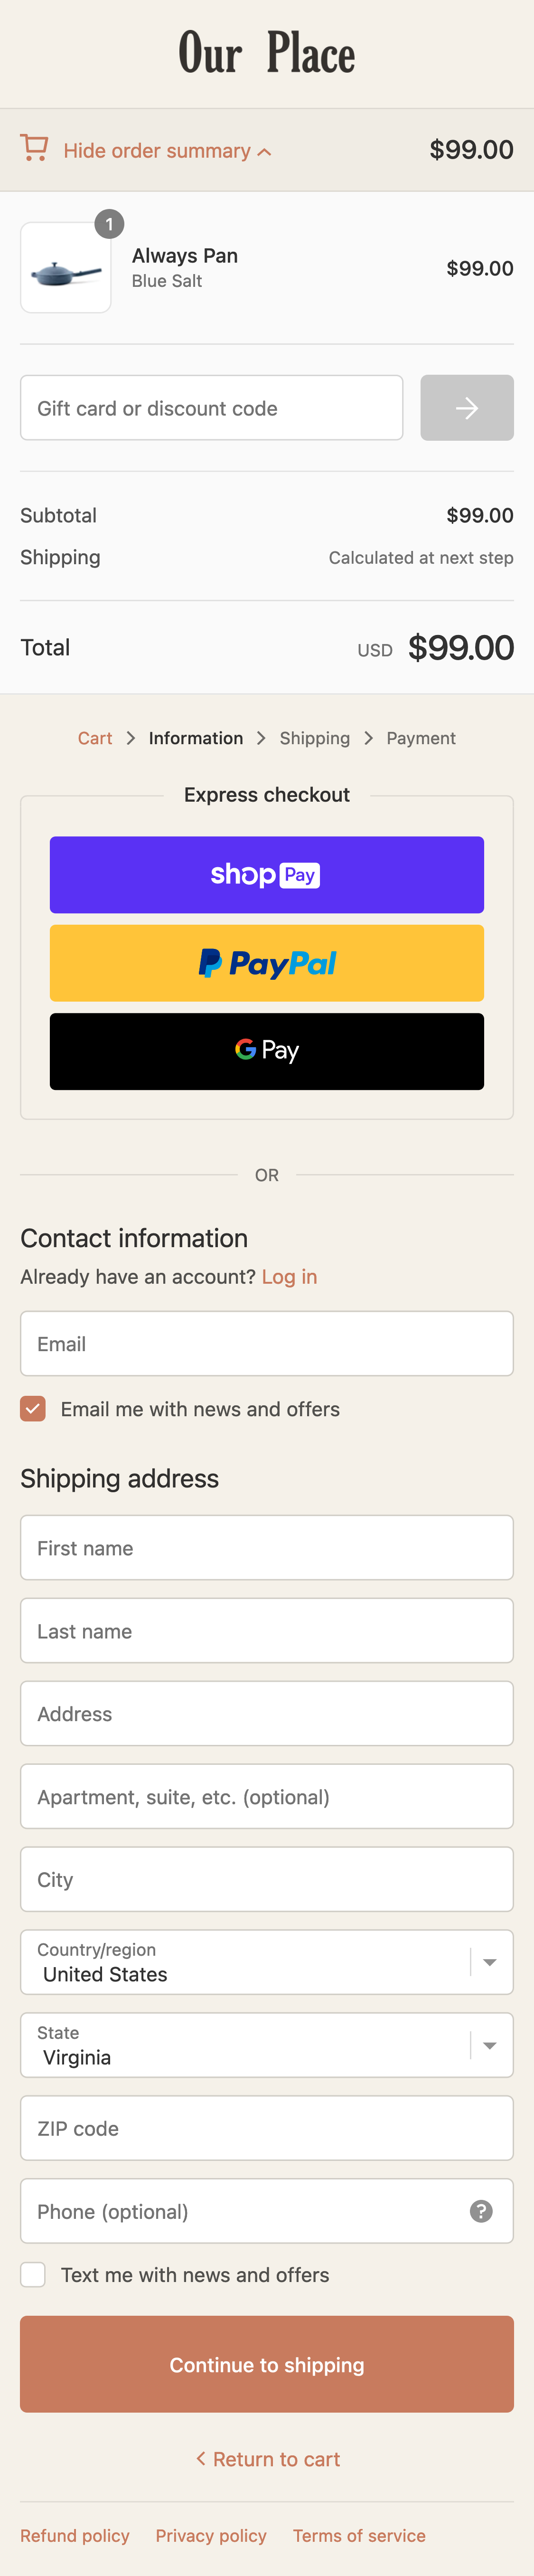The width and height of the screenshot is (534, 2576).
Task: Click the Our Place logo
Action: [x=267, y=53]
